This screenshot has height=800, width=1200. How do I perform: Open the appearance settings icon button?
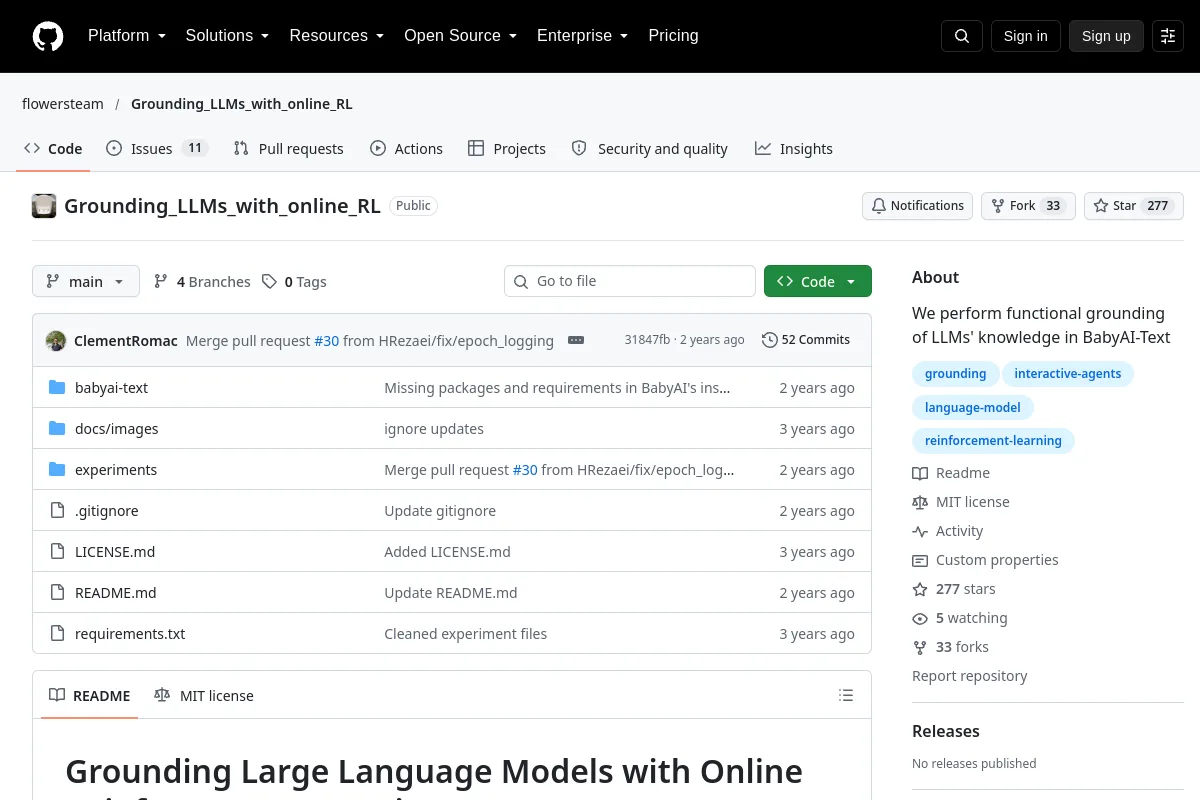pos(1168,36)
